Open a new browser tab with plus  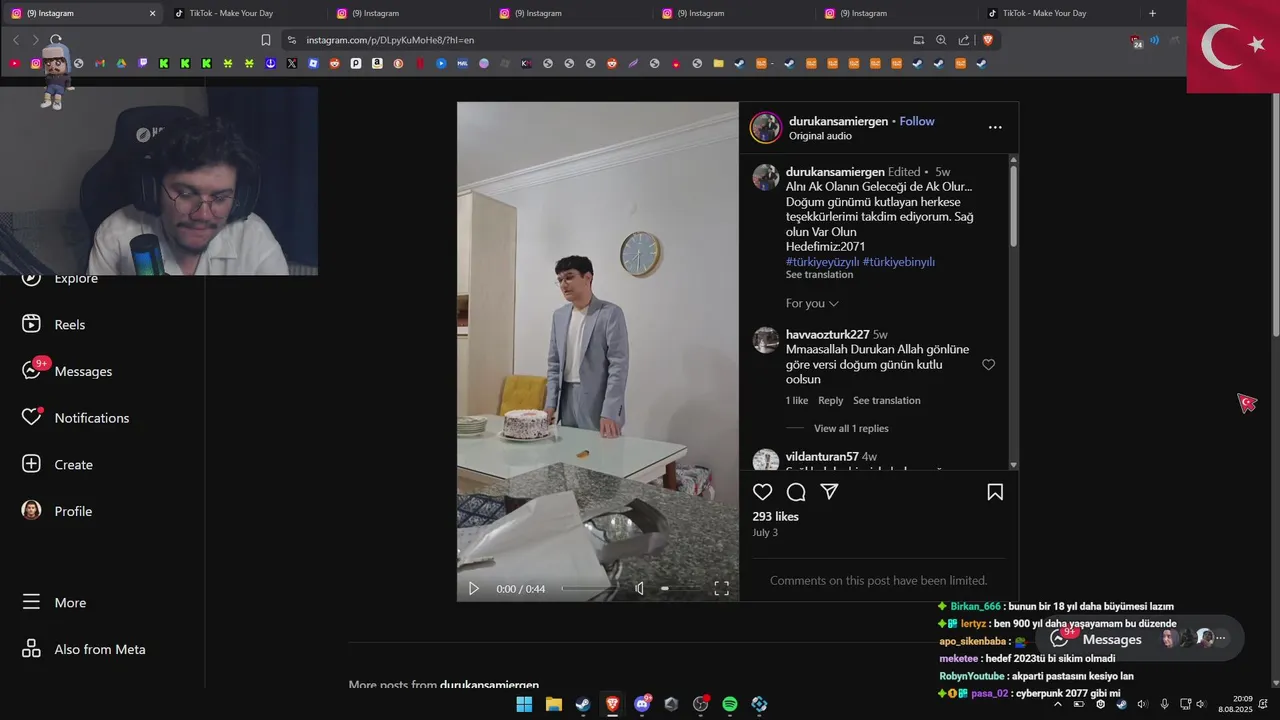(1152, 13)
